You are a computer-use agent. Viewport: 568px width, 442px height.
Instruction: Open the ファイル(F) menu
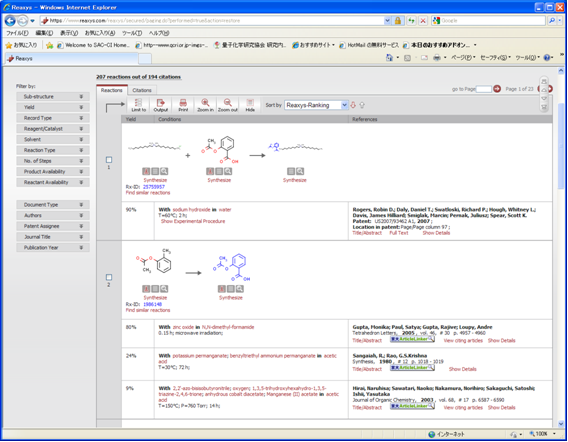tap(17, 33)
